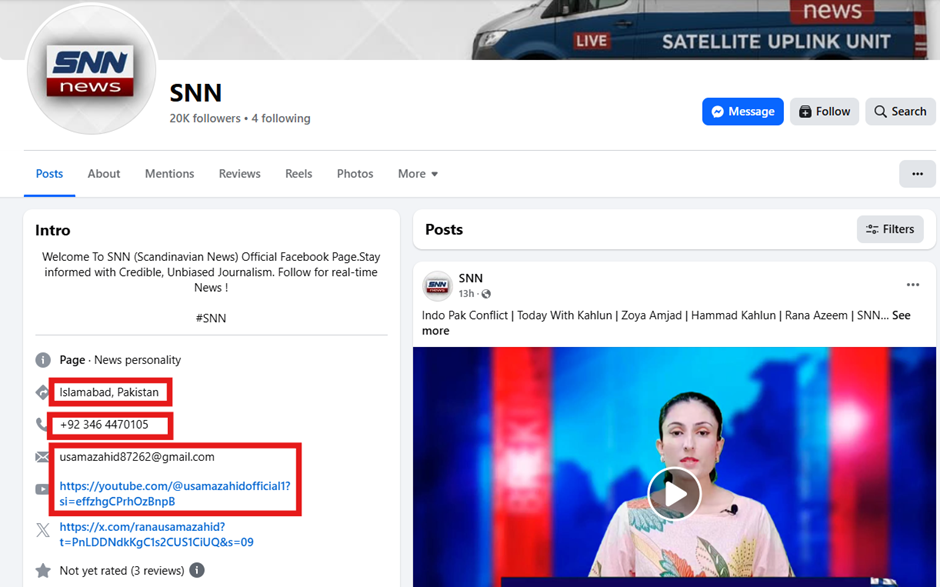Click the email envelope icon
Viewport: 940px width, 587px height.
coord(43,457)
